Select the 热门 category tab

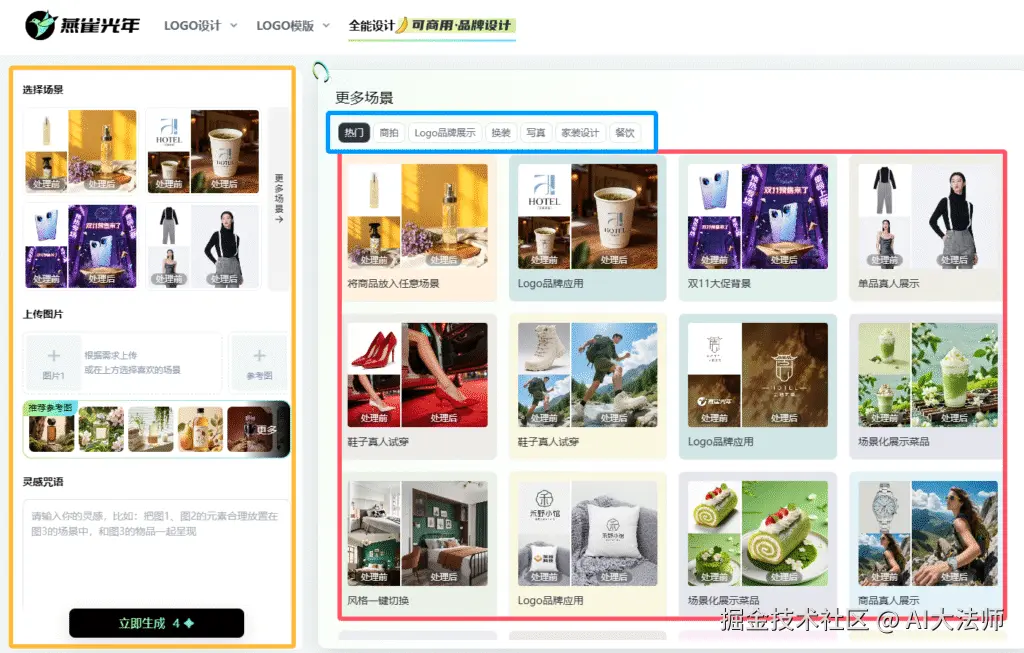click(353, 131)
